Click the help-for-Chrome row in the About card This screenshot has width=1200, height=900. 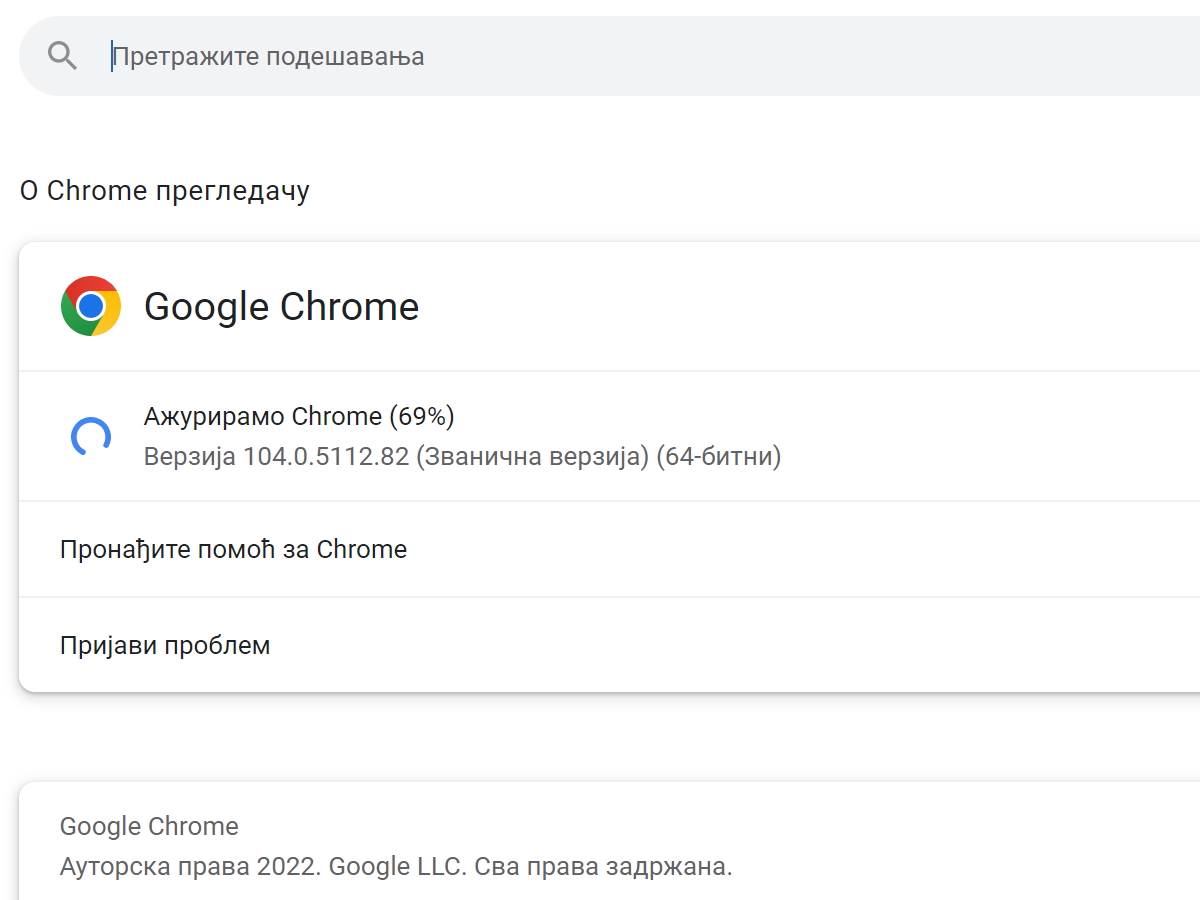point(233,549)
